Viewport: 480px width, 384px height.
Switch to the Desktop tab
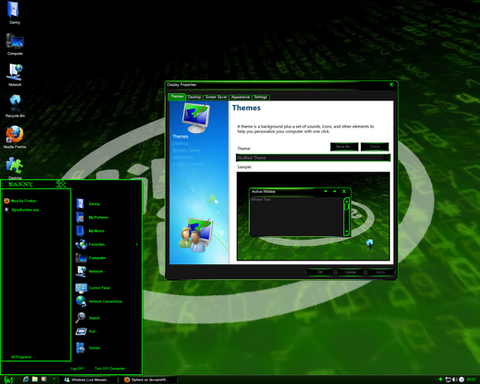(194, 97)
